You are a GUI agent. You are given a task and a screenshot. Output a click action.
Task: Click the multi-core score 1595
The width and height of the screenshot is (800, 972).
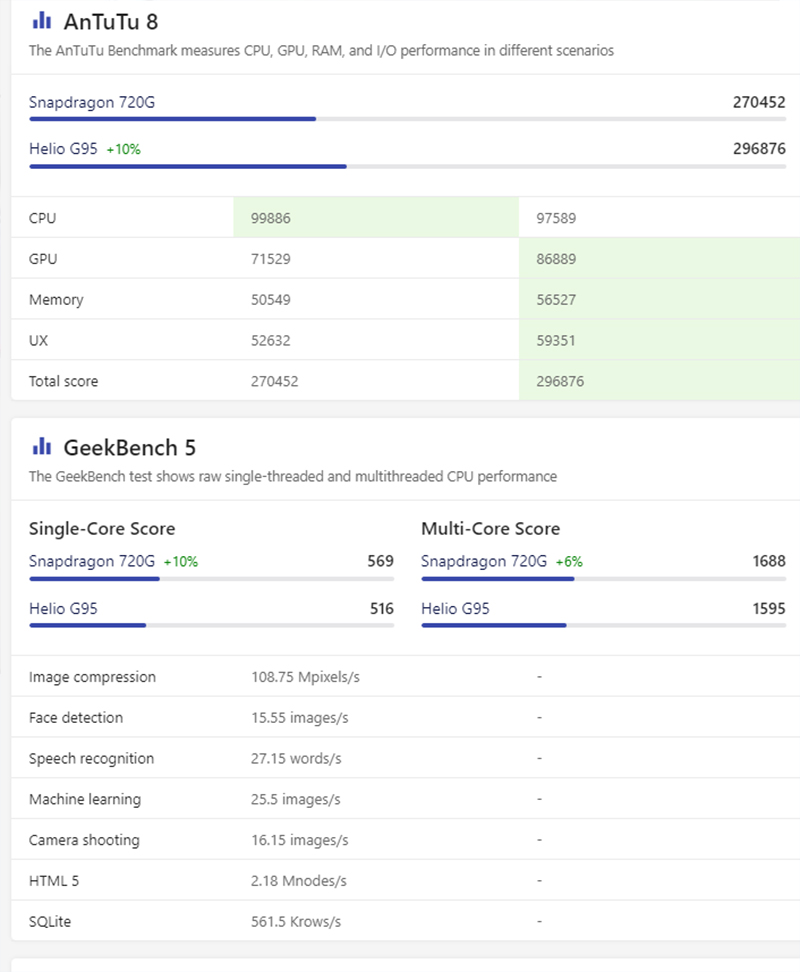(769, 609)
